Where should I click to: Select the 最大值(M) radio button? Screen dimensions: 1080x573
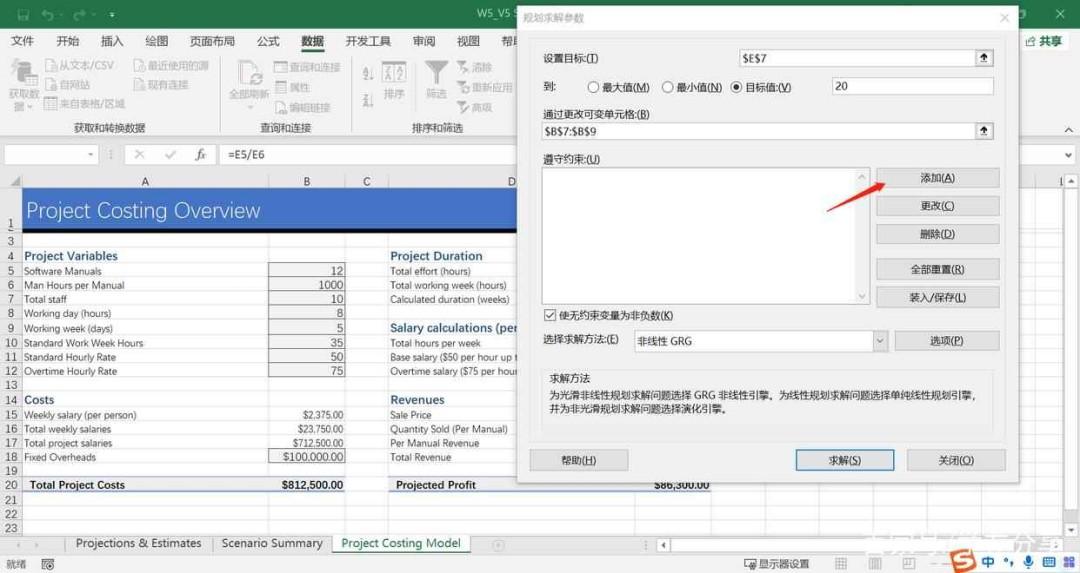(x=593, y=87)
